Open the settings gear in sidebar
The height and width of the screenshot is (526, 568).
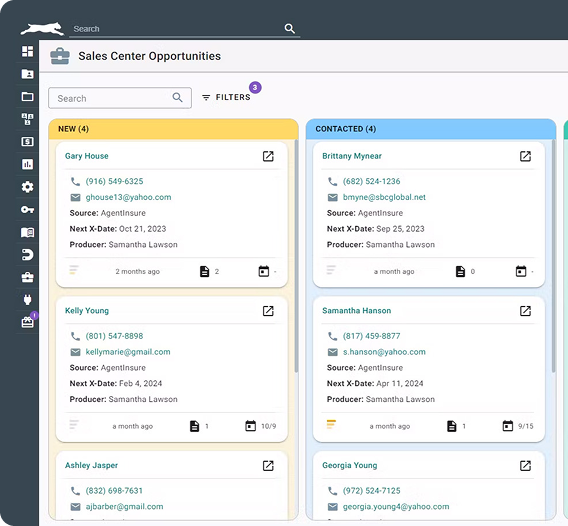(28, 187)
